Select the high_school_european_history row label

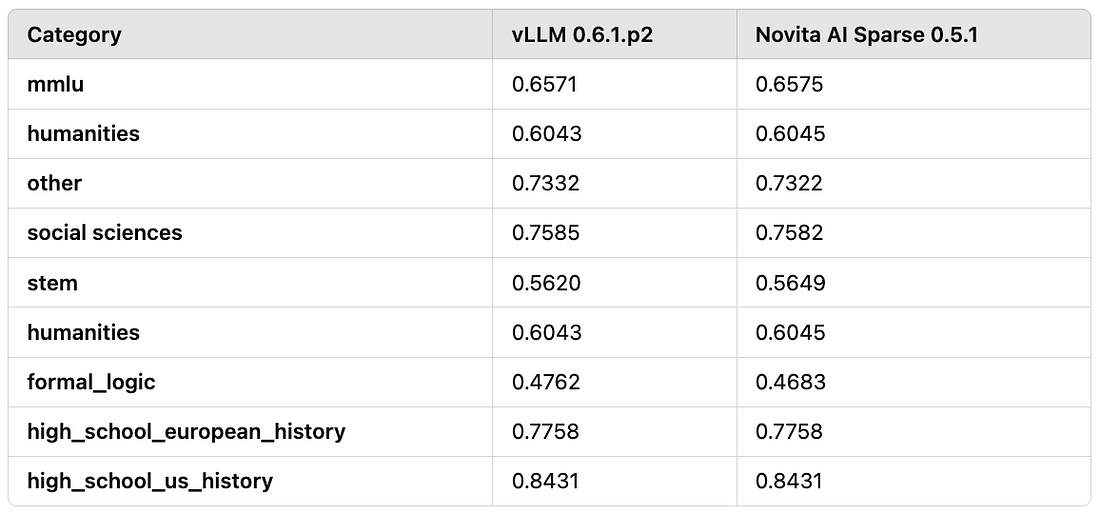(186, 432)
